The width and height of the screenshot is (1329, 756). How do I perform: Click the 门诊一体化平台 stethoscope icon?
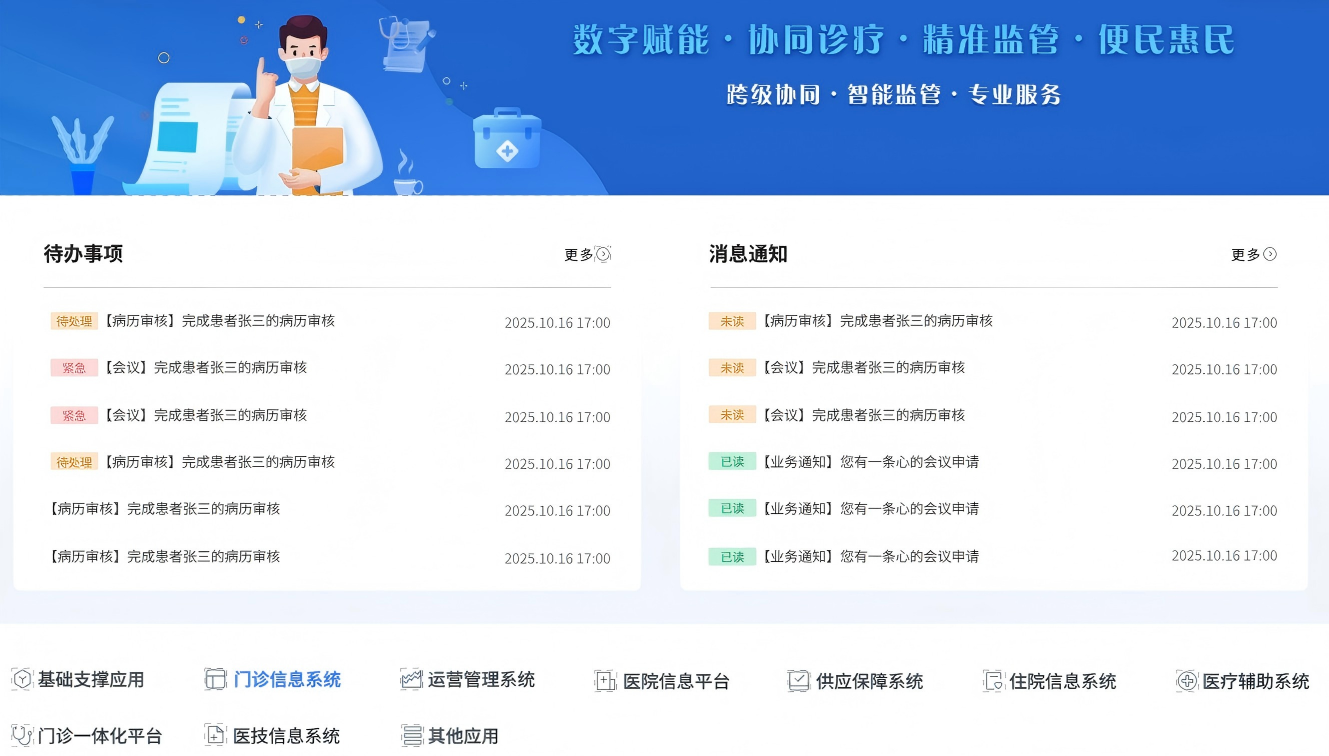(22, 736)
